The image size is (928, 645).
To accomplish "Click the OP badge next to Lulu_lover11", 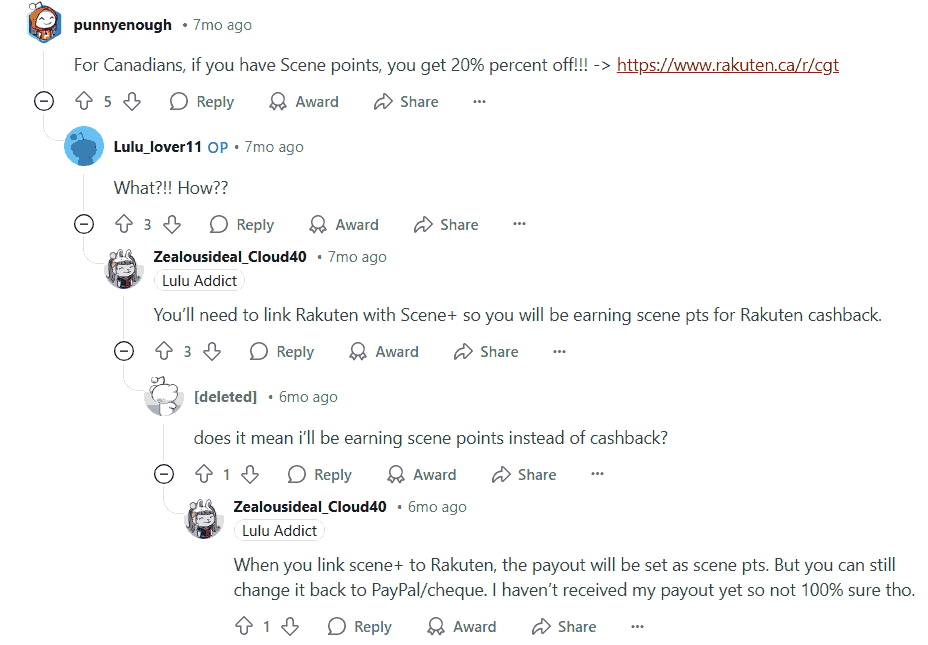I will pos(217,146).
